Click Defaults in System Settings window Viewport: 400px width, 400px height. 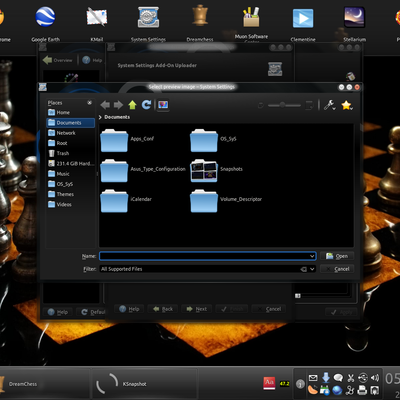click(92, 312)
